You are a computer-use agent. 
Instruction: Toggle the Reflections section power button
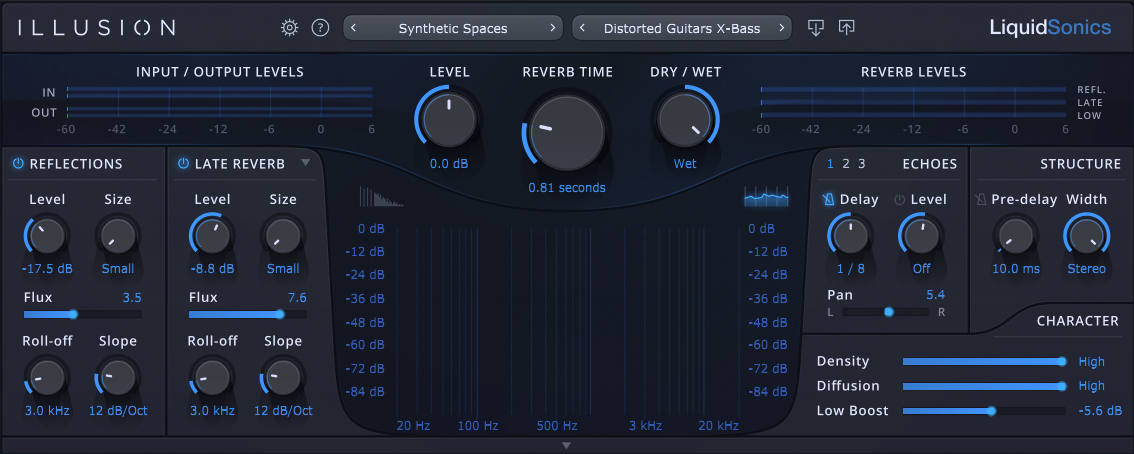pos(18,164)
